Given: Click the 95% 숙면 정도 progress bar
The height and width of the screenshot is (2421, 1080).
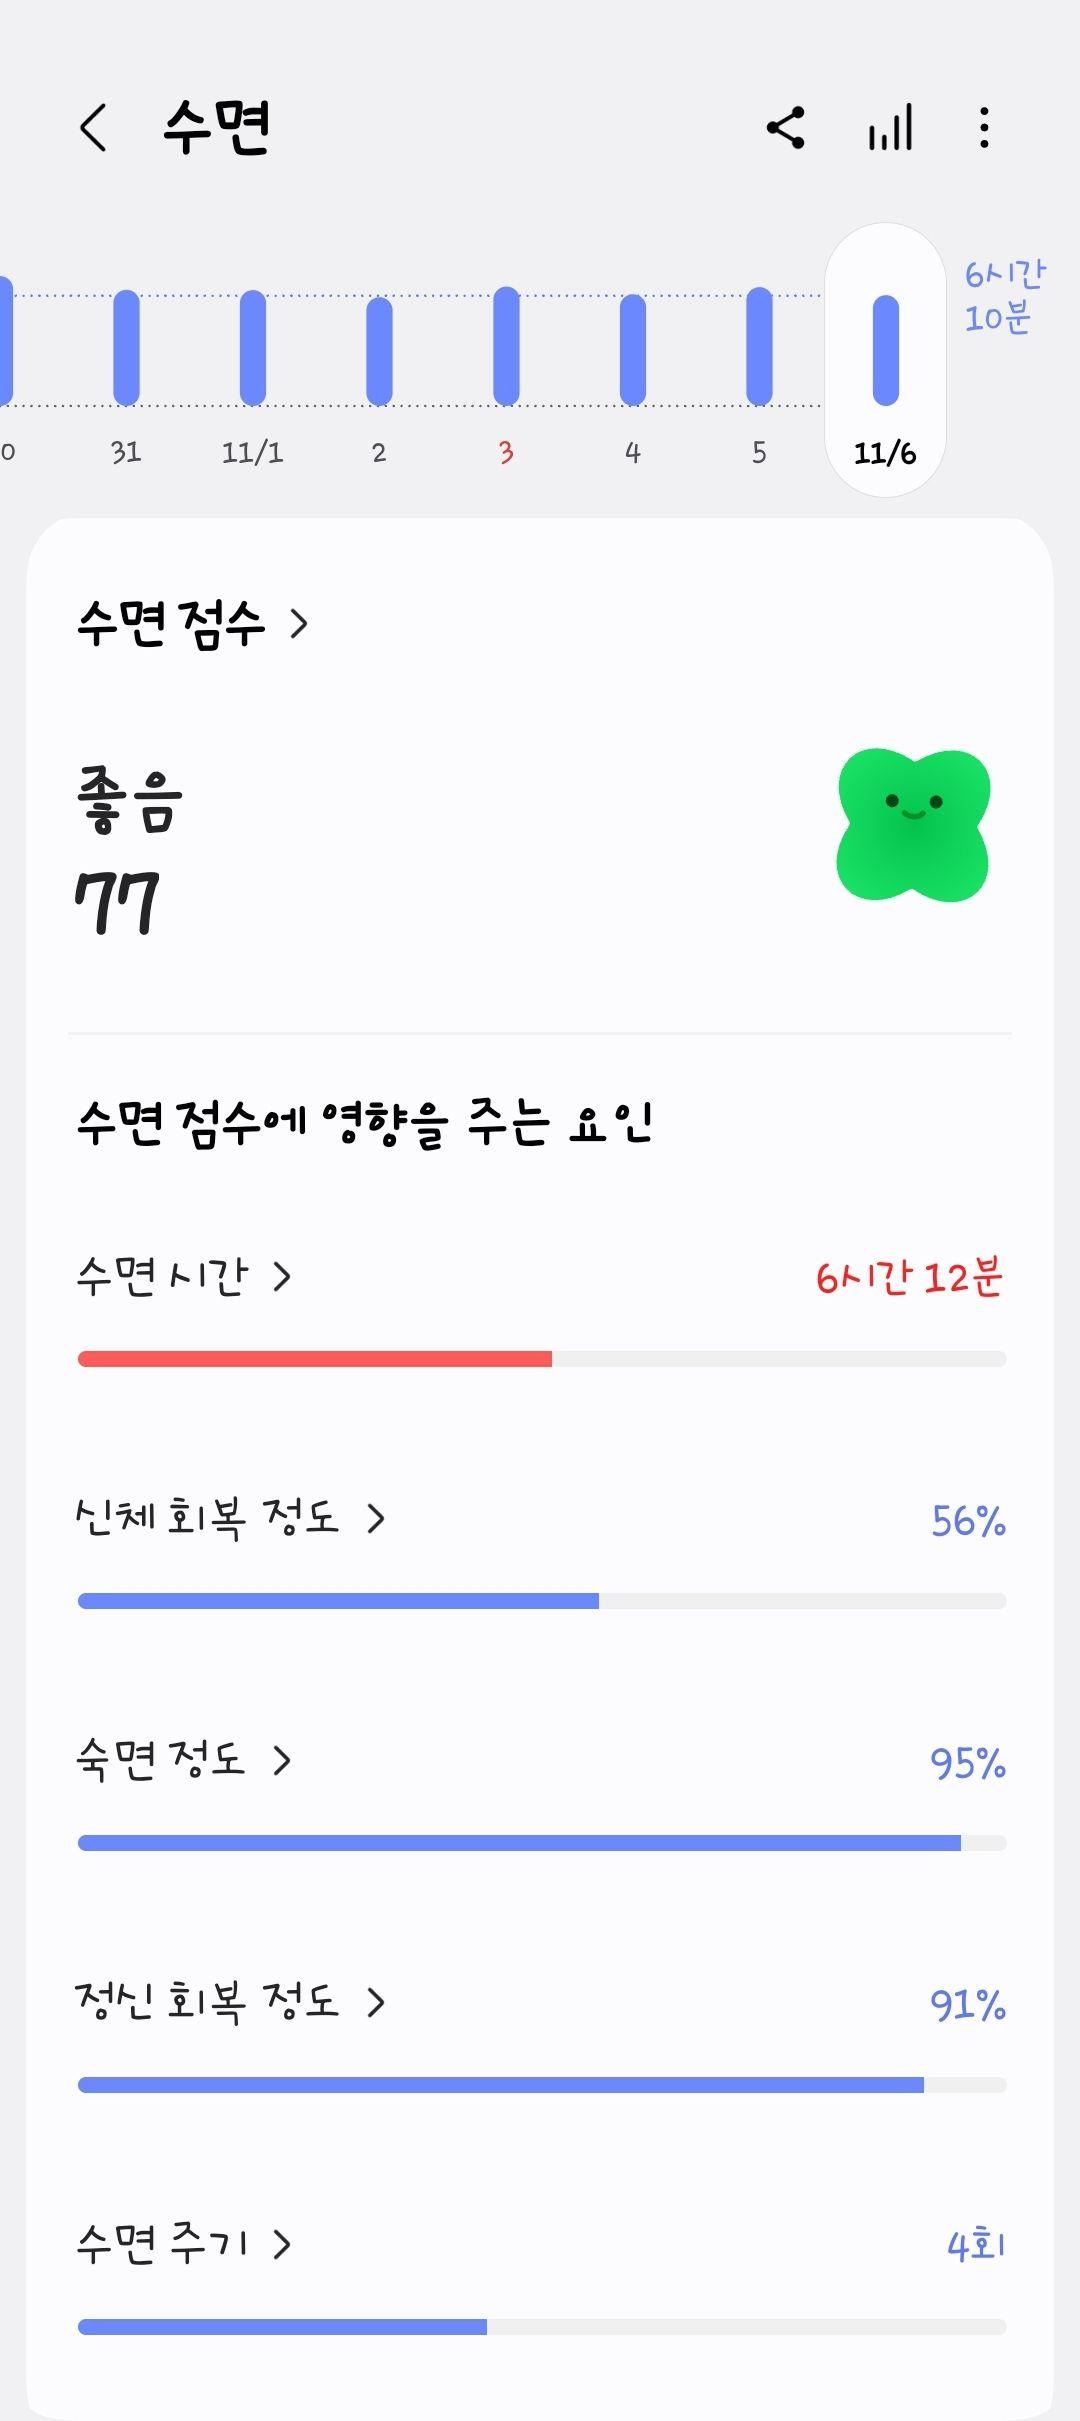Looking at the screenshot, I should [x=542, y=1843].
